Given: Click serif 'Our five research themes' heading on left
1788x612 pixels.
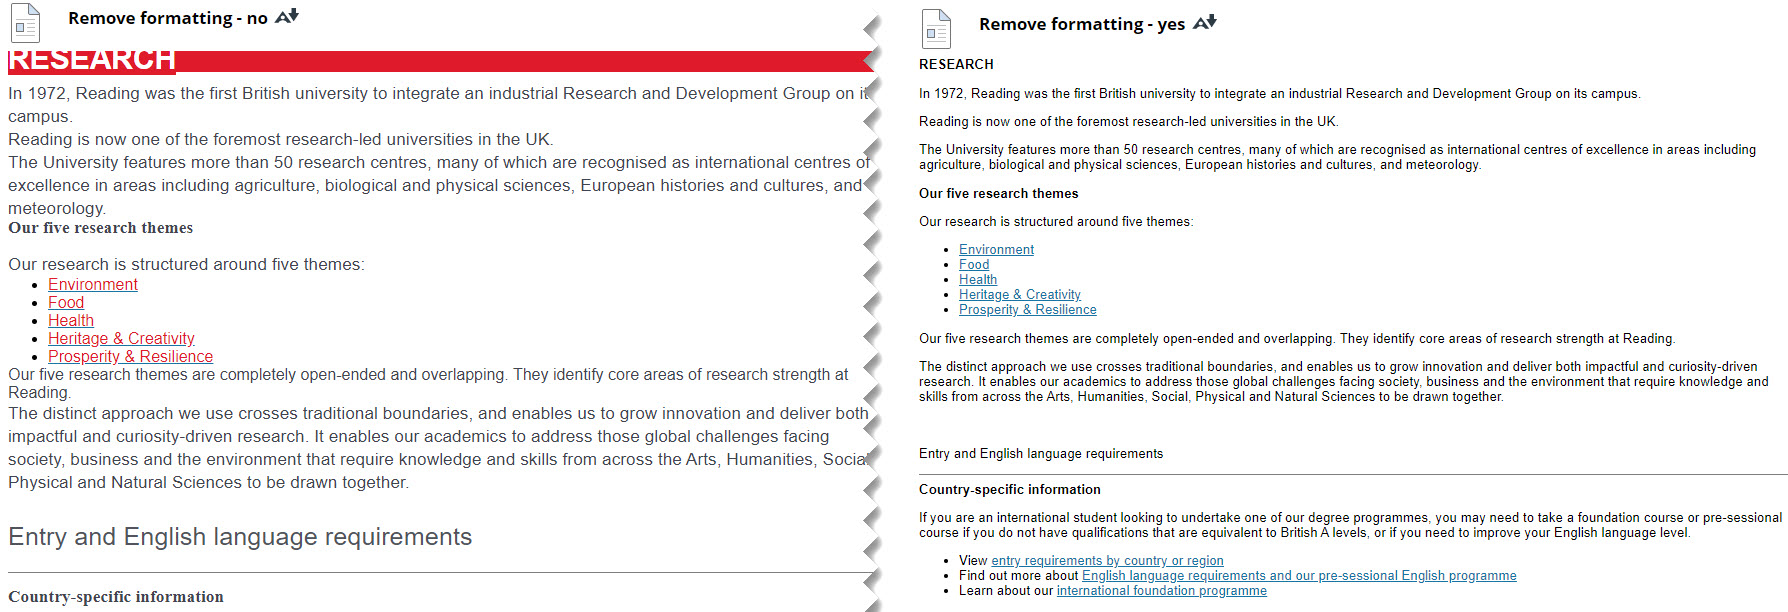Looking at the screenshot, I should click(101, 228).
